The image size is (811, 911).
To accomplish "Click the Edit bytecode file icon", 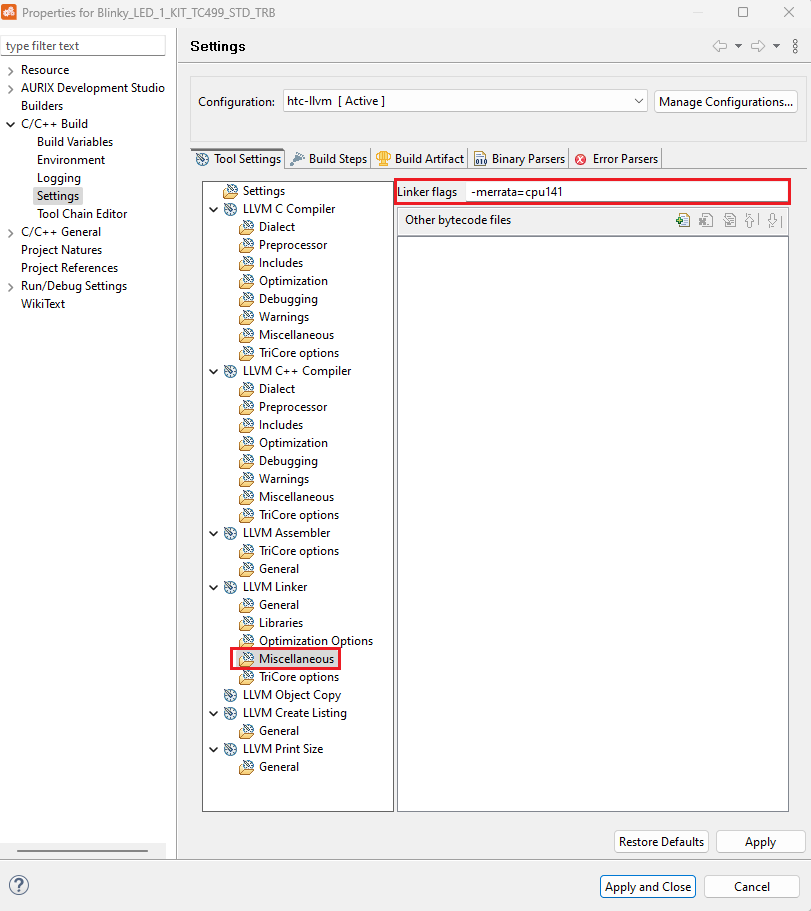I will [x=729, y=221].
